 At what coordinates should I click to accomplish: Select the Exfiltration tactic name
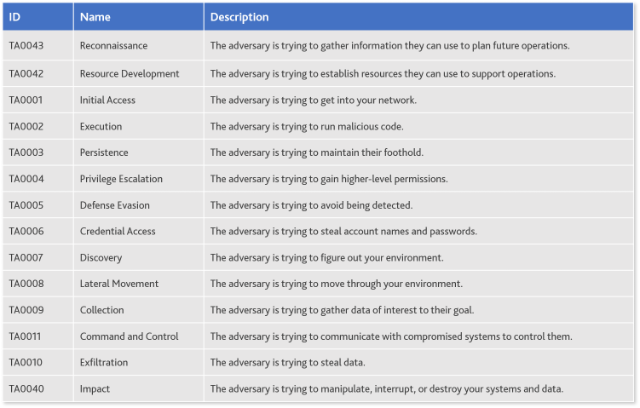(104, 362)
